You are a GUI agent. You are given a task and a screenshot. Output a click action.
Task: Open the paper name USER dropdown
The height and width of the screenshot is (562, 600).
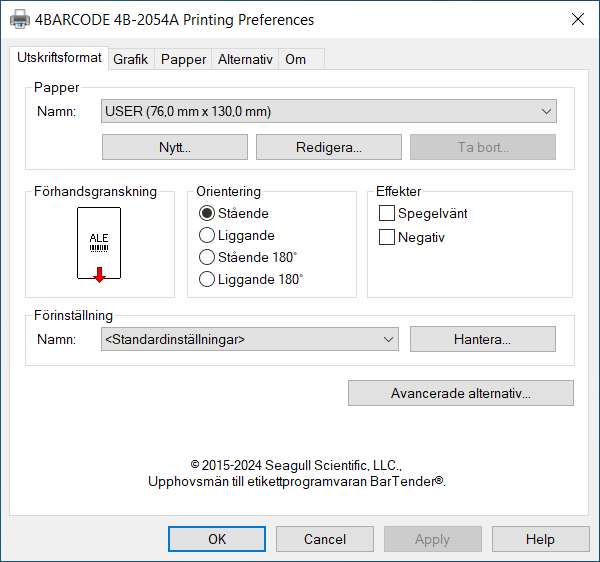(329, 112)
